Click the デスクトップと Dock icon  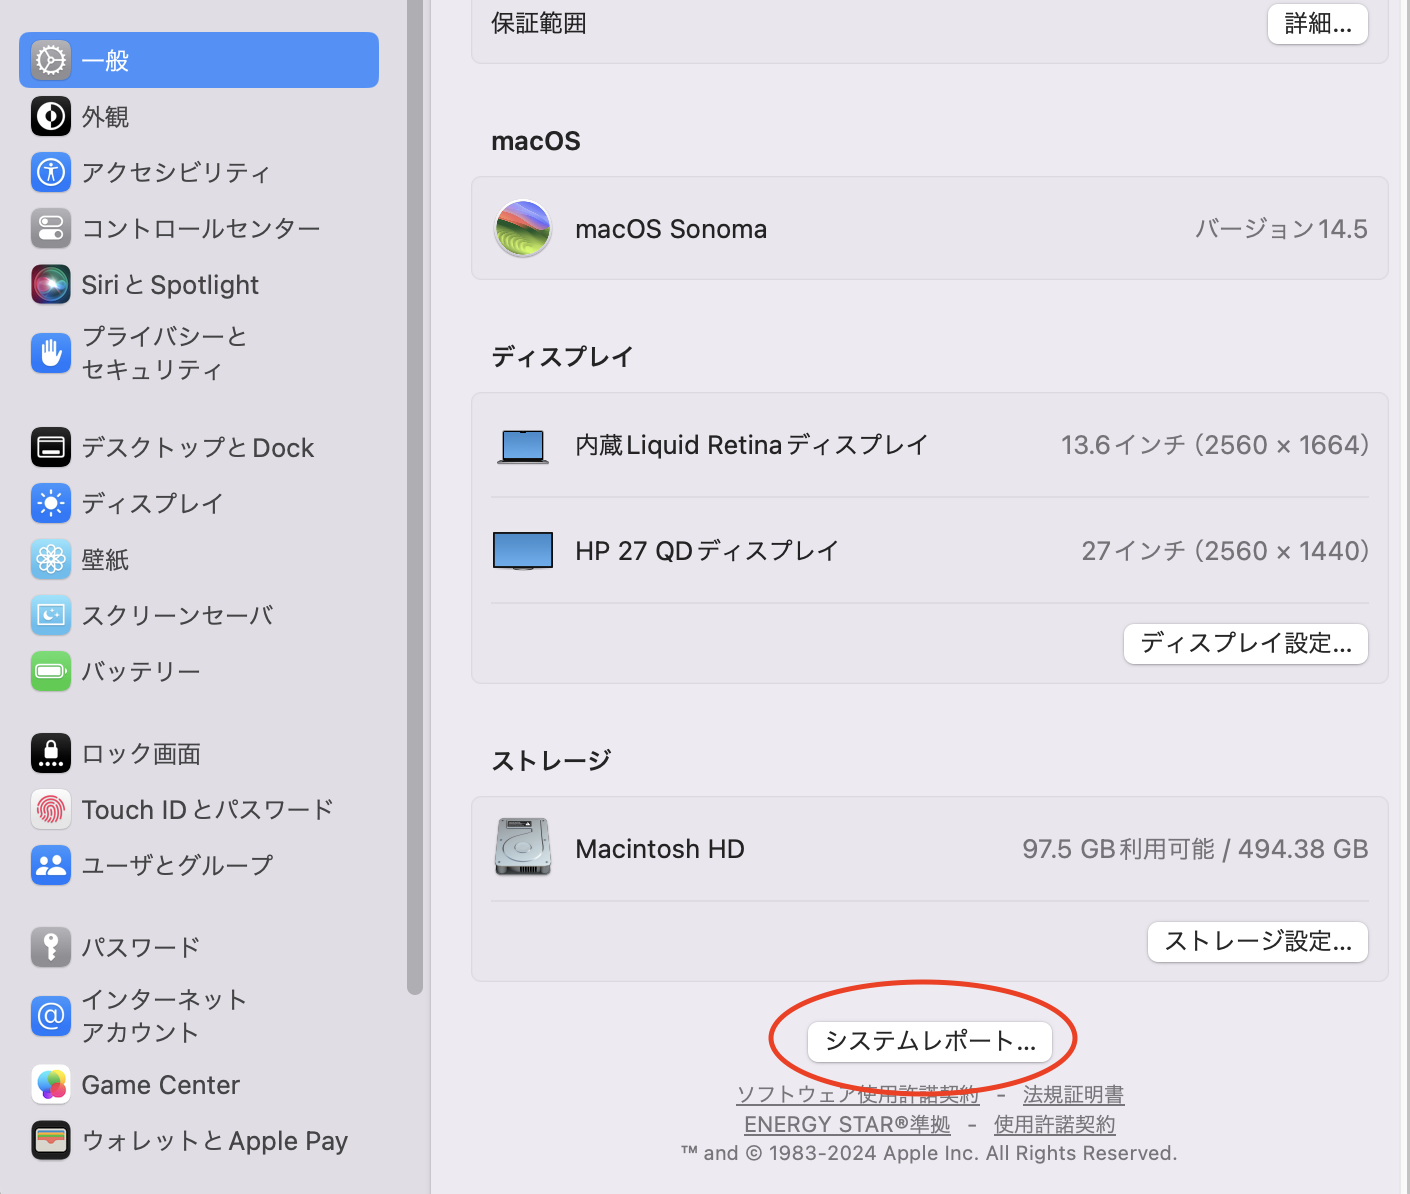coord(51,447)
